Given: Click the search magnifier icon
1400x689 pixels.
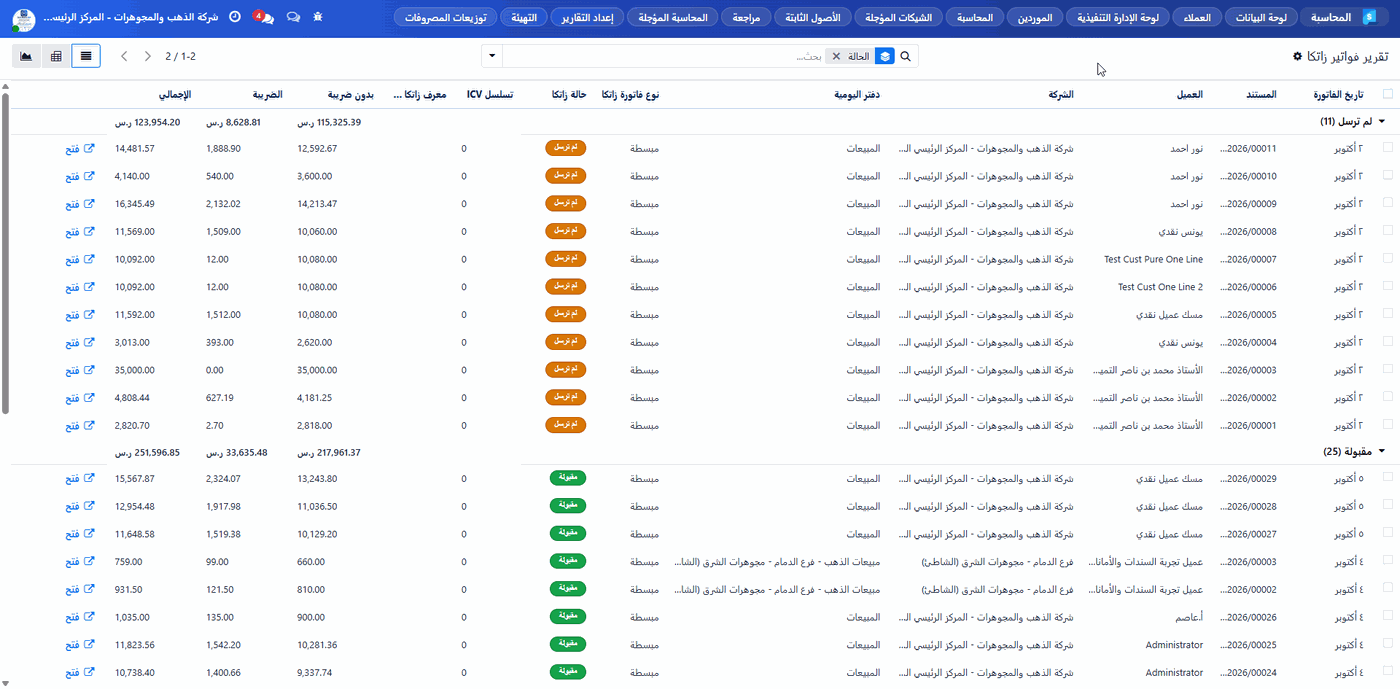Looking at the screenshot, I should tap(906, 56).
